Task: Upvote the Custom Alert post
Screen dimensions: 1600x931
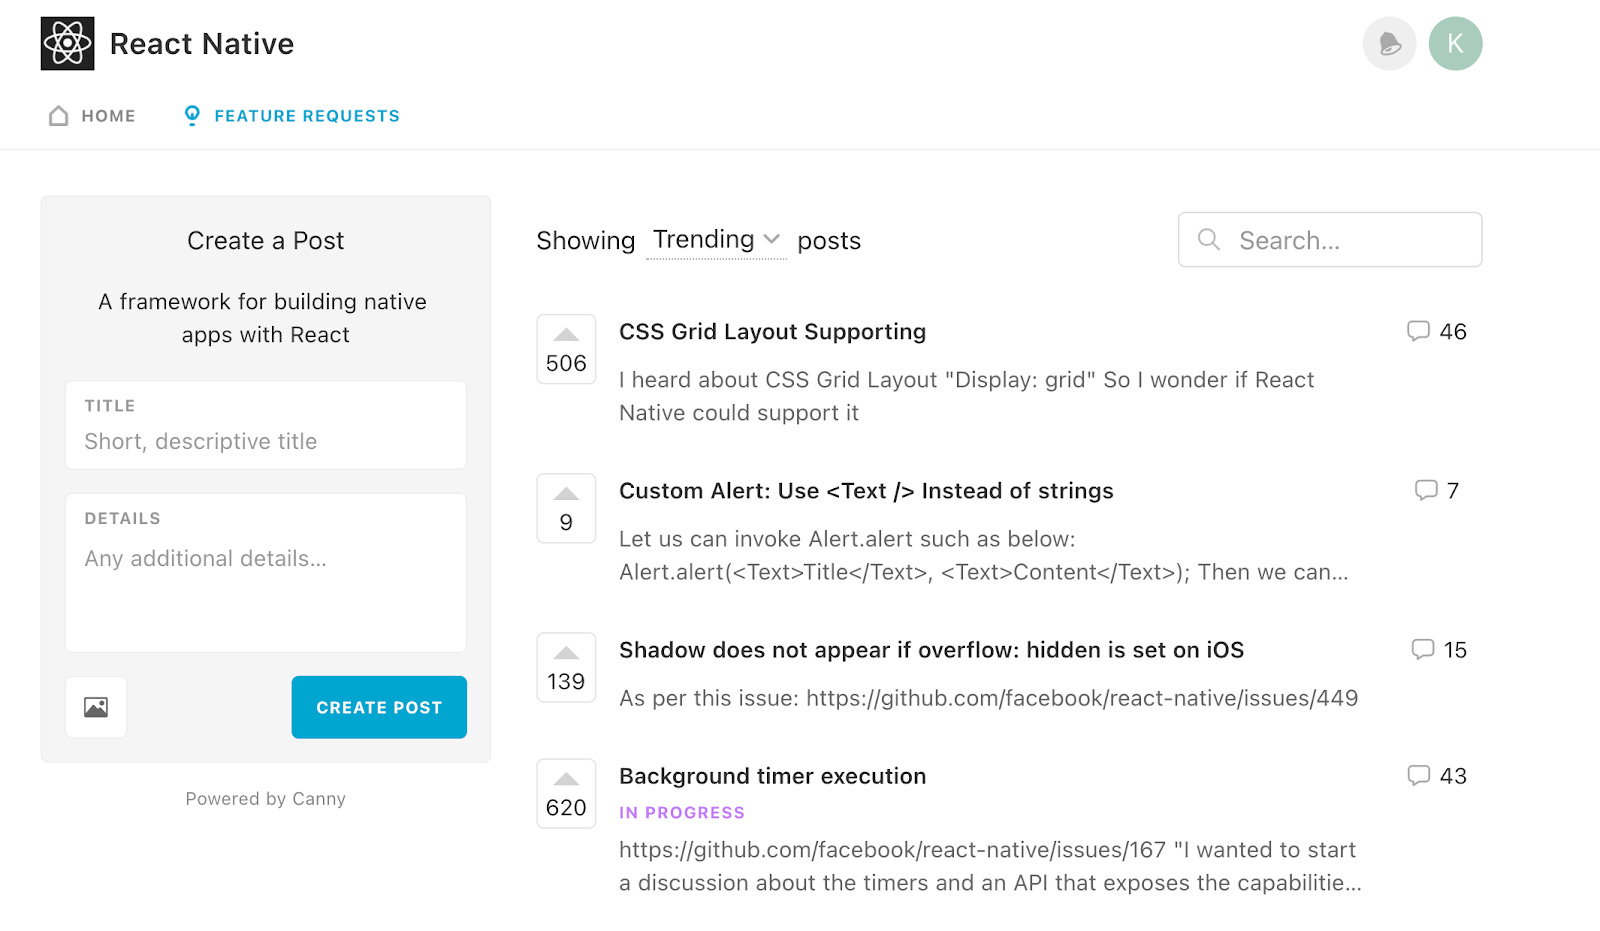Action: [x=566, y=508]
